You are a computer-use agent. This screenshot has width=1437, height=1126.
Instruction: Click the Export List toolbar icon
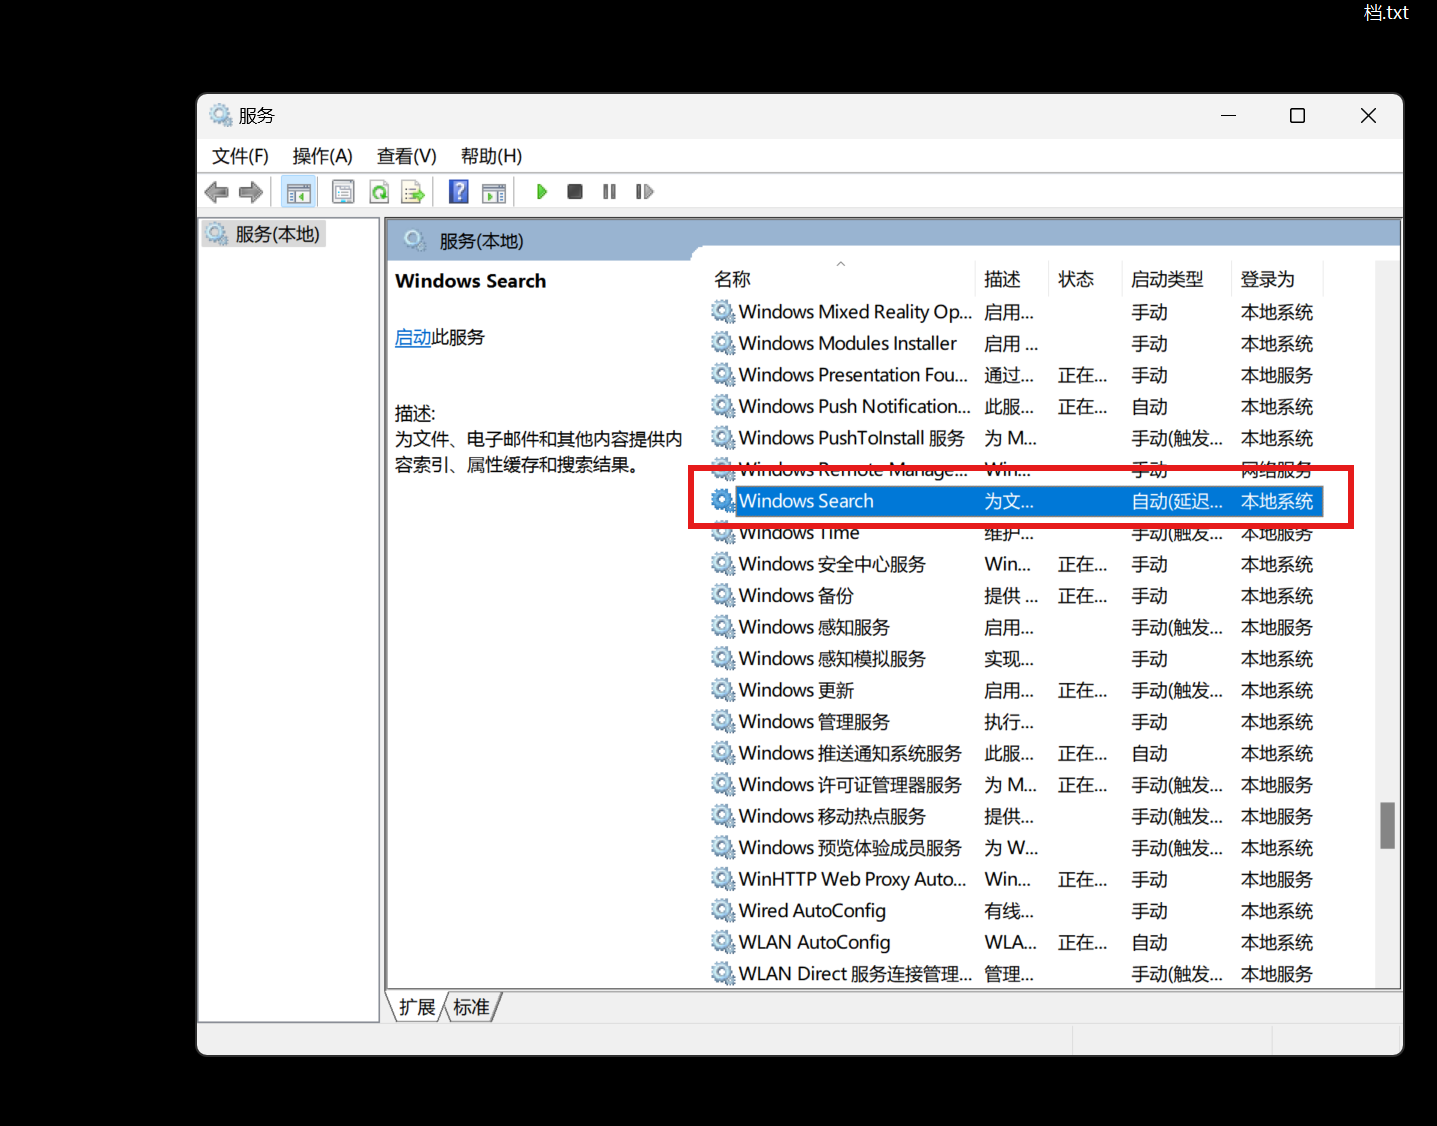[413, 192]
